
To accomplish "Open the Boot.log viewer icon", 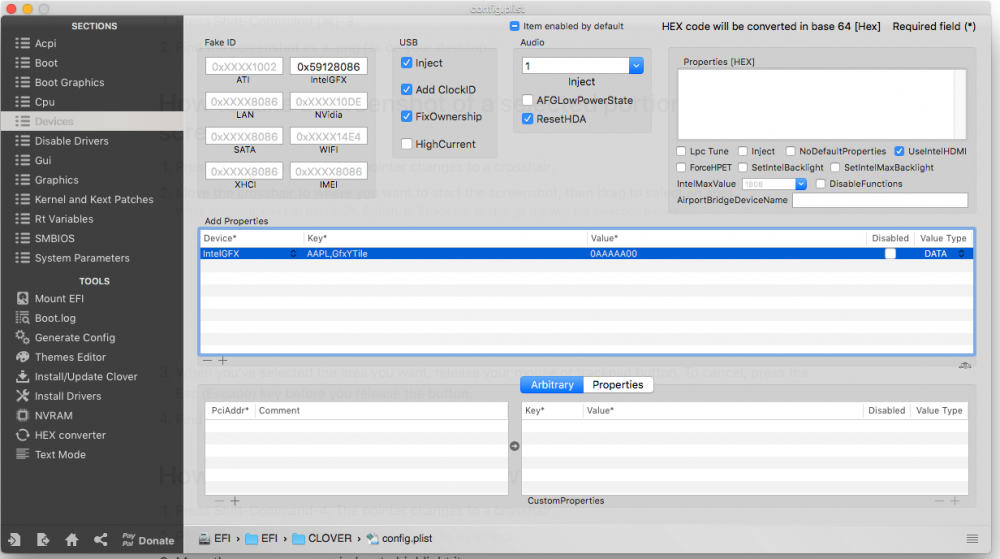I will click(22, 317).
